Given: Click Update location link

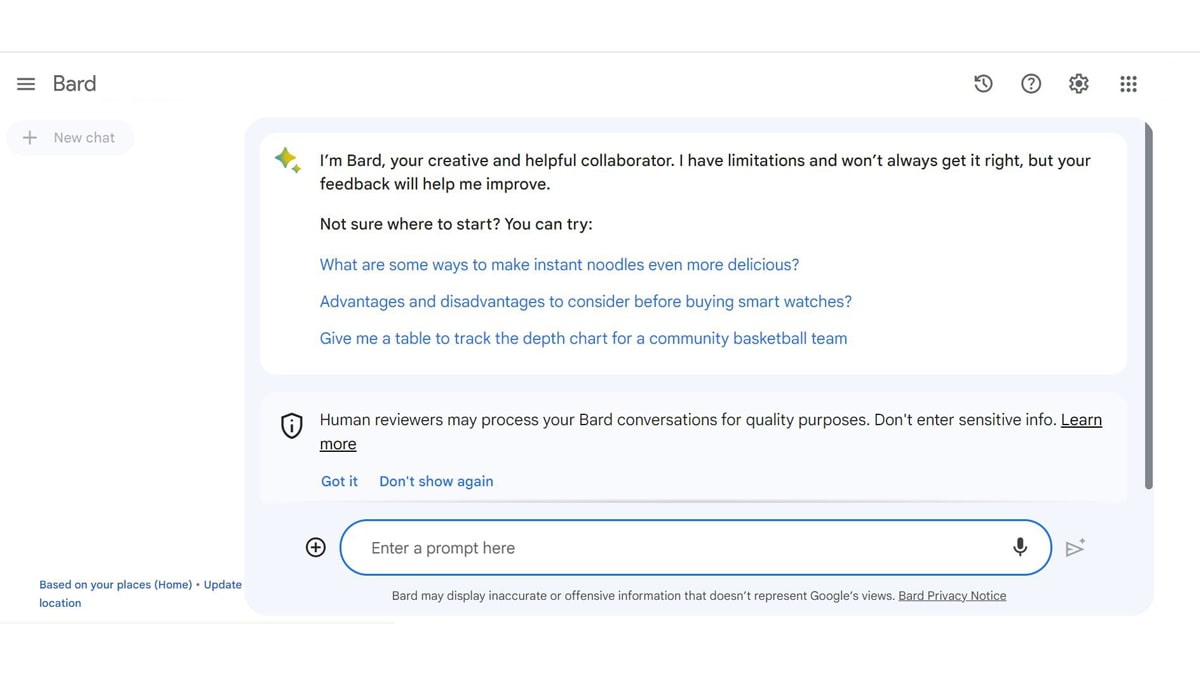Looking at the screenshot, I should 222,585.
